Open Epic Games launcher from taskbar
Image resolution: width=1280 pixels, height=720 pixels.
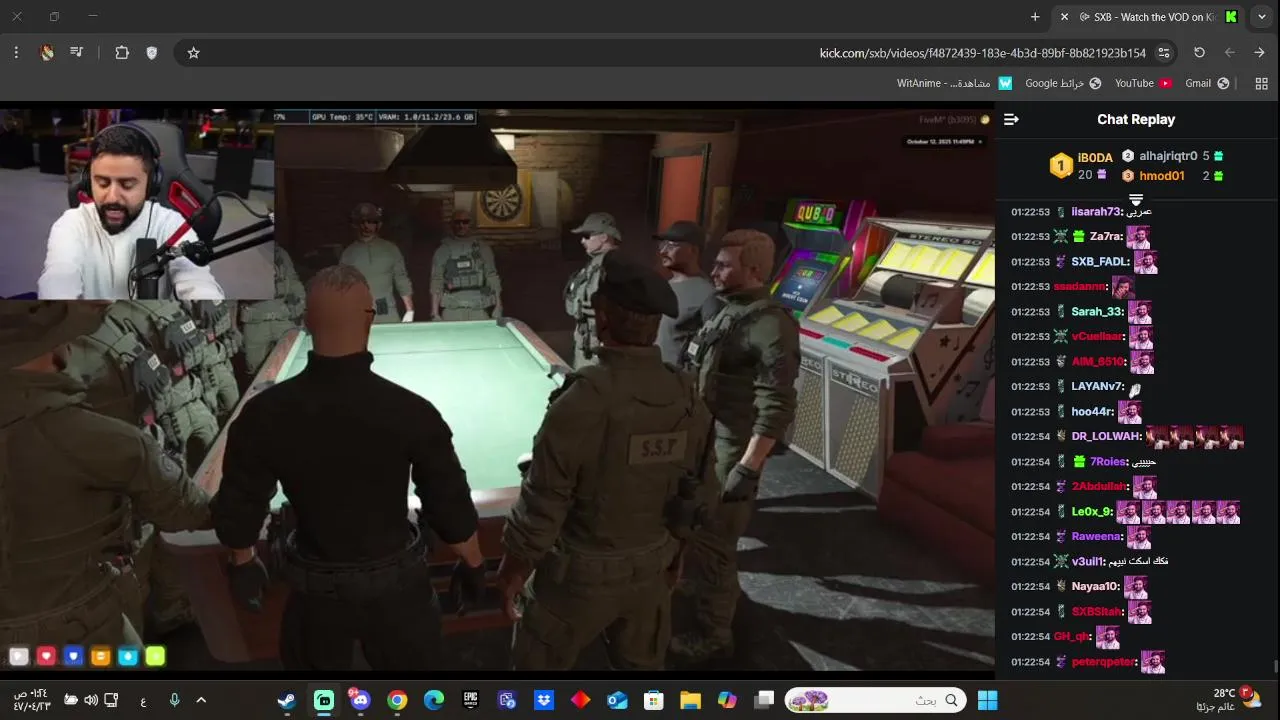470,700
